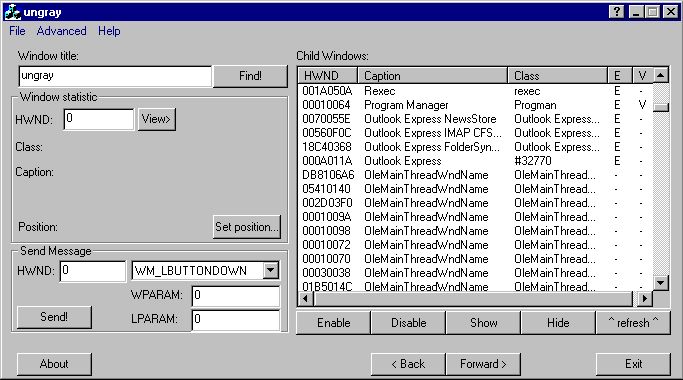Click the list's scroll down arrow
The height and width of the screenshot is (380, 683).
661,283
